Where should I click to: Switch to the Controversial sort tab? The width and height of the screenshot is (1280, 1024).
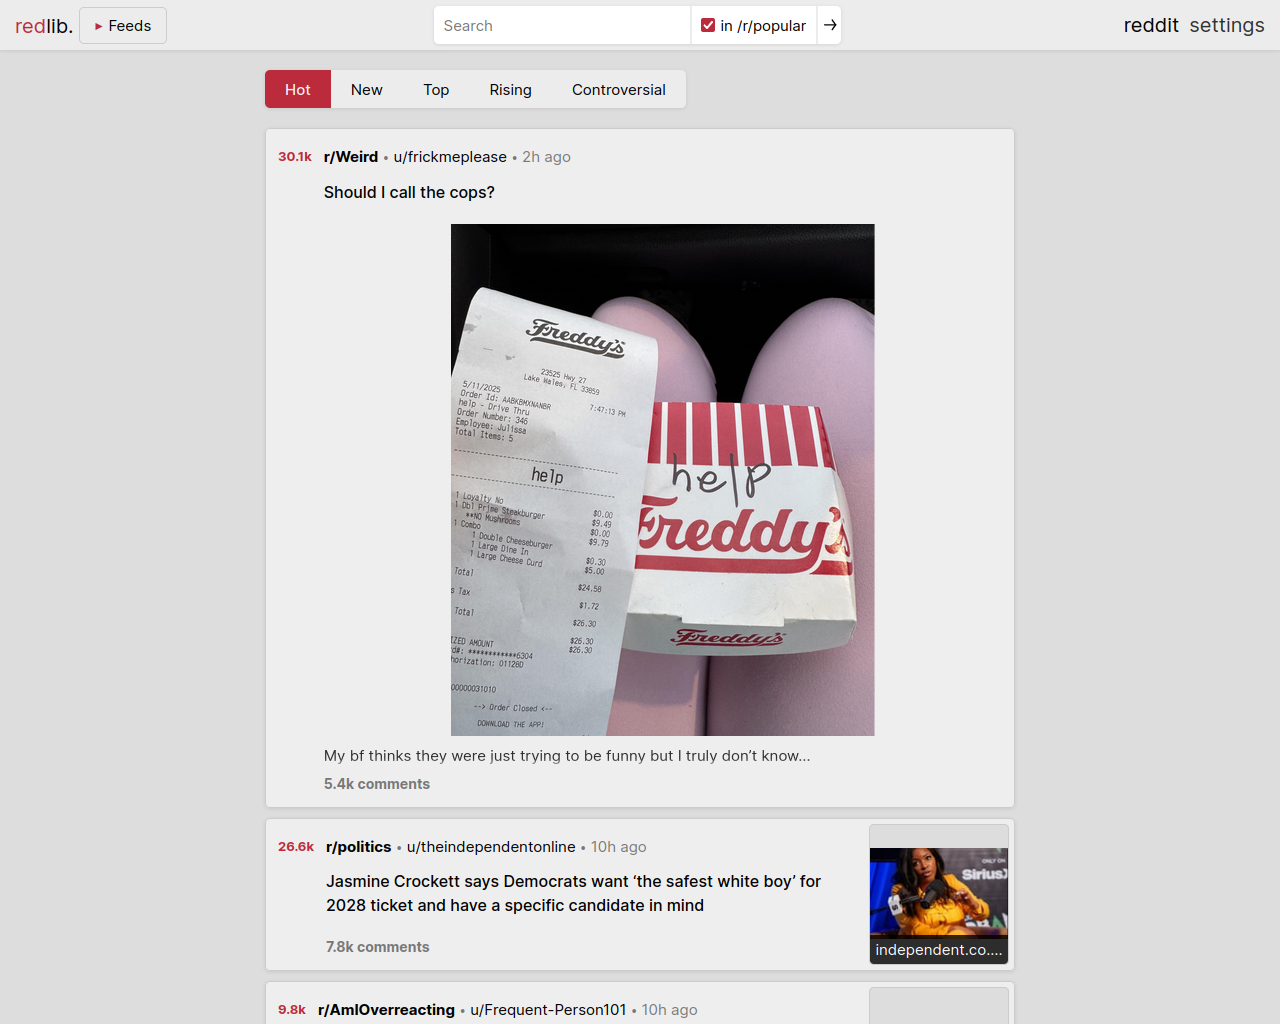point(619,89)
